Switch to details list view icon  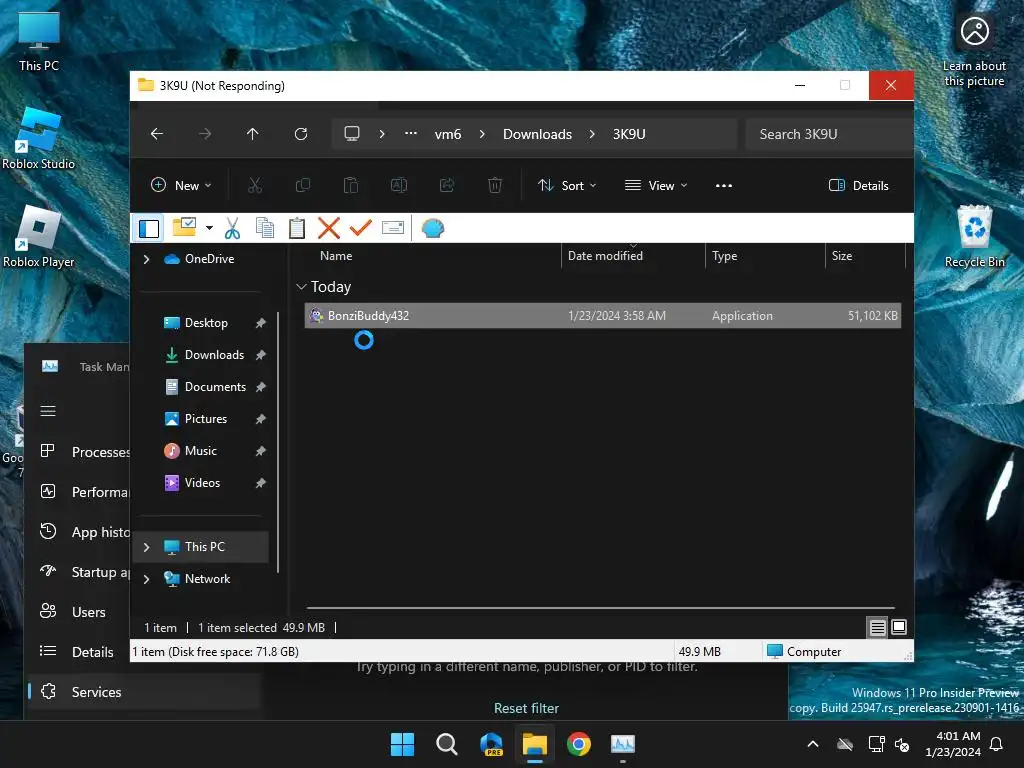pos(877,628)
